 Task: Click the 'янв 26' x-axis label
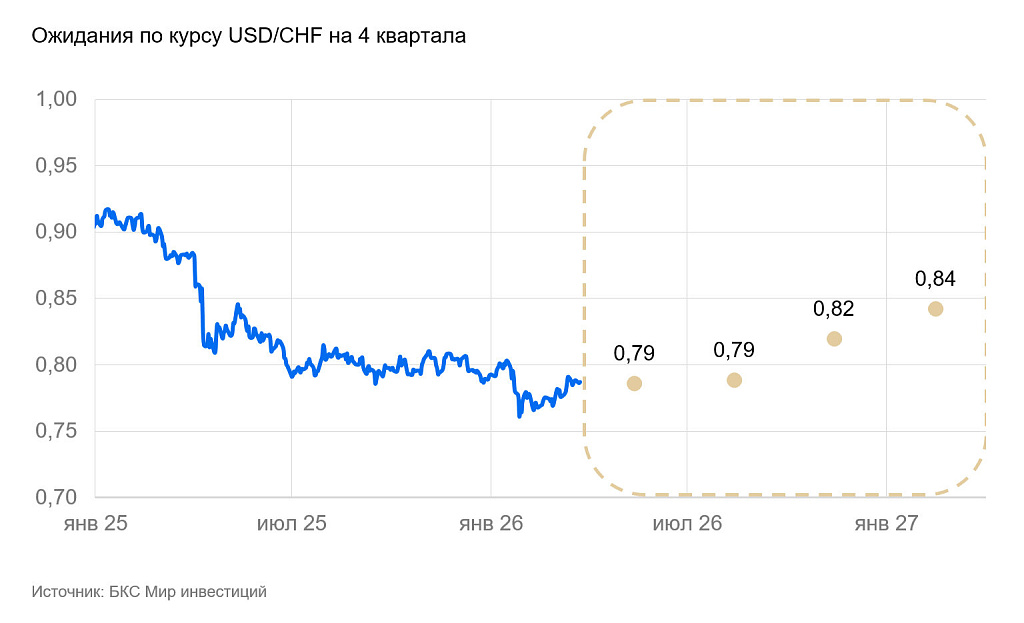tap(491, 524)
